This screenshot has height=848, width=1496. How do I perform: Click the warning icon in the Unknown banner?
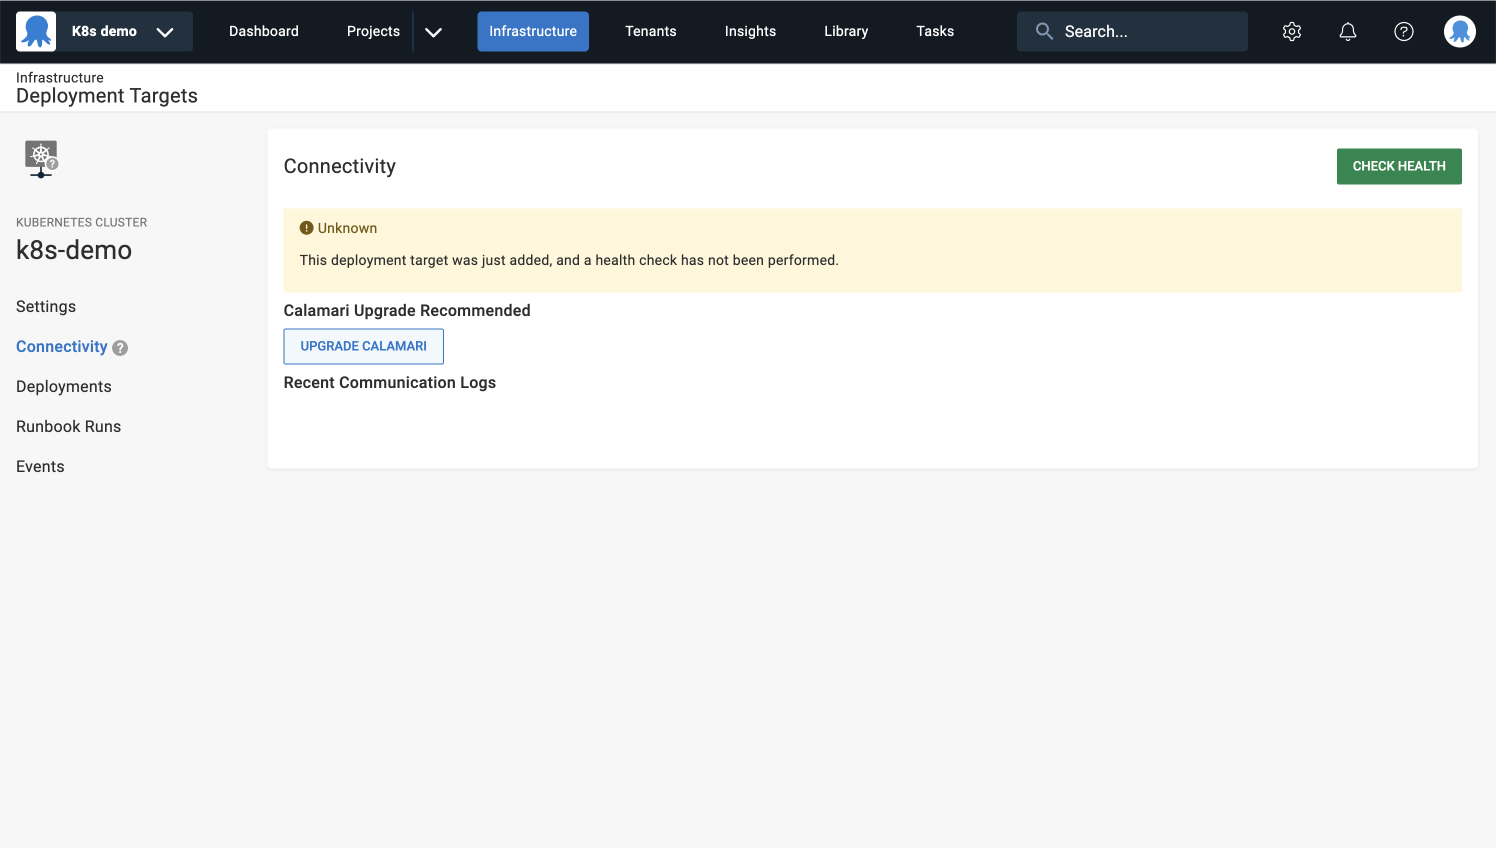pyautogui.click(x=306, y=227)
